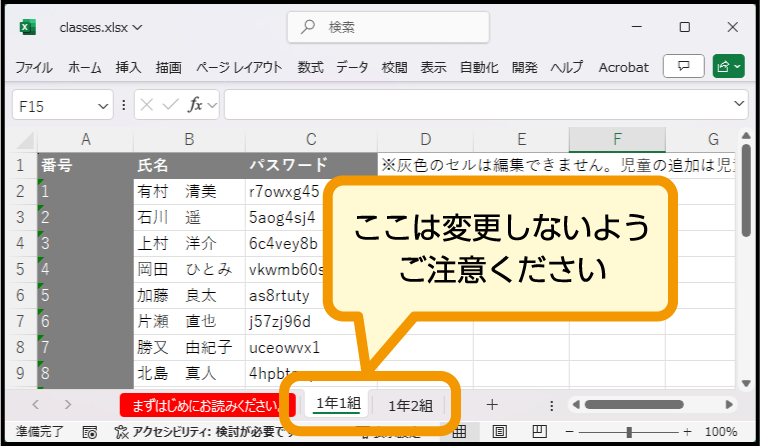Open the 描画 ribbon tab
The width and height of the screenshot is (760, 448).
(169, 67)
